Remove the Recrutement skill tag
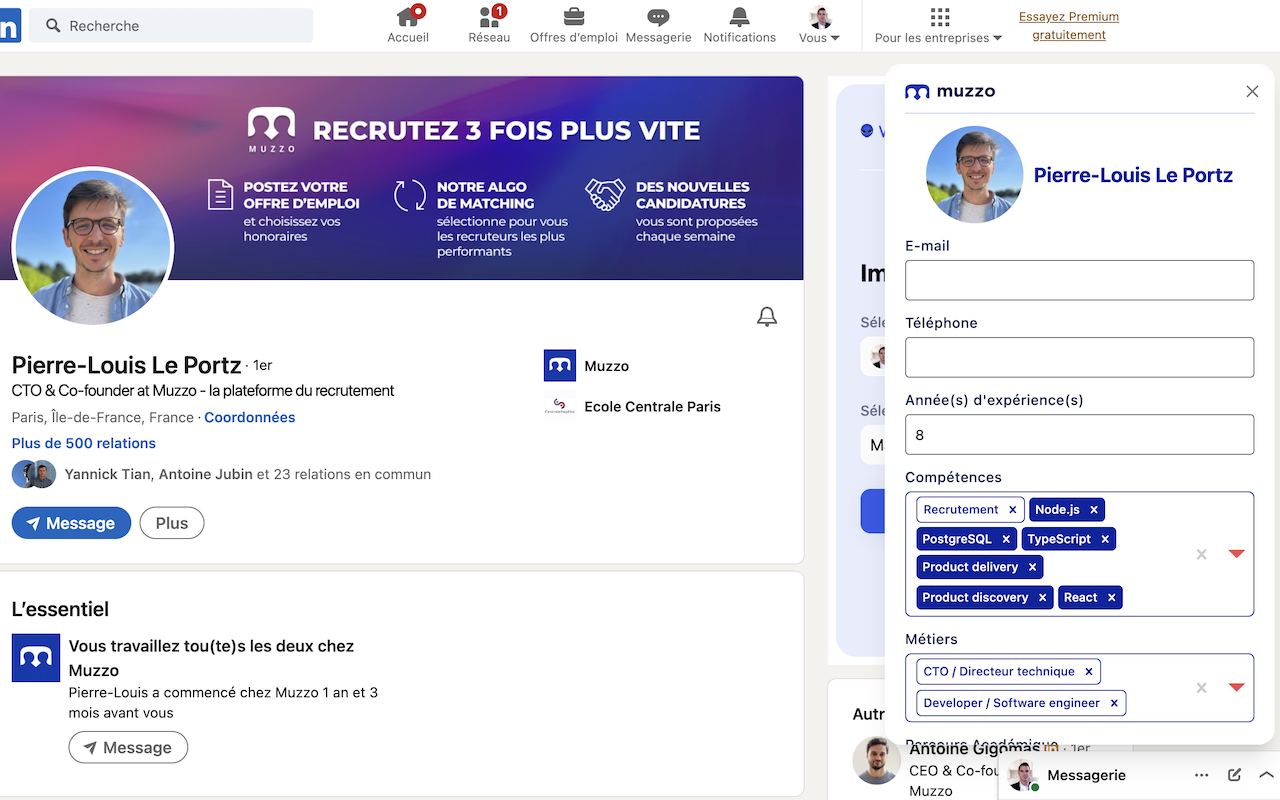 click(1012, 510)
